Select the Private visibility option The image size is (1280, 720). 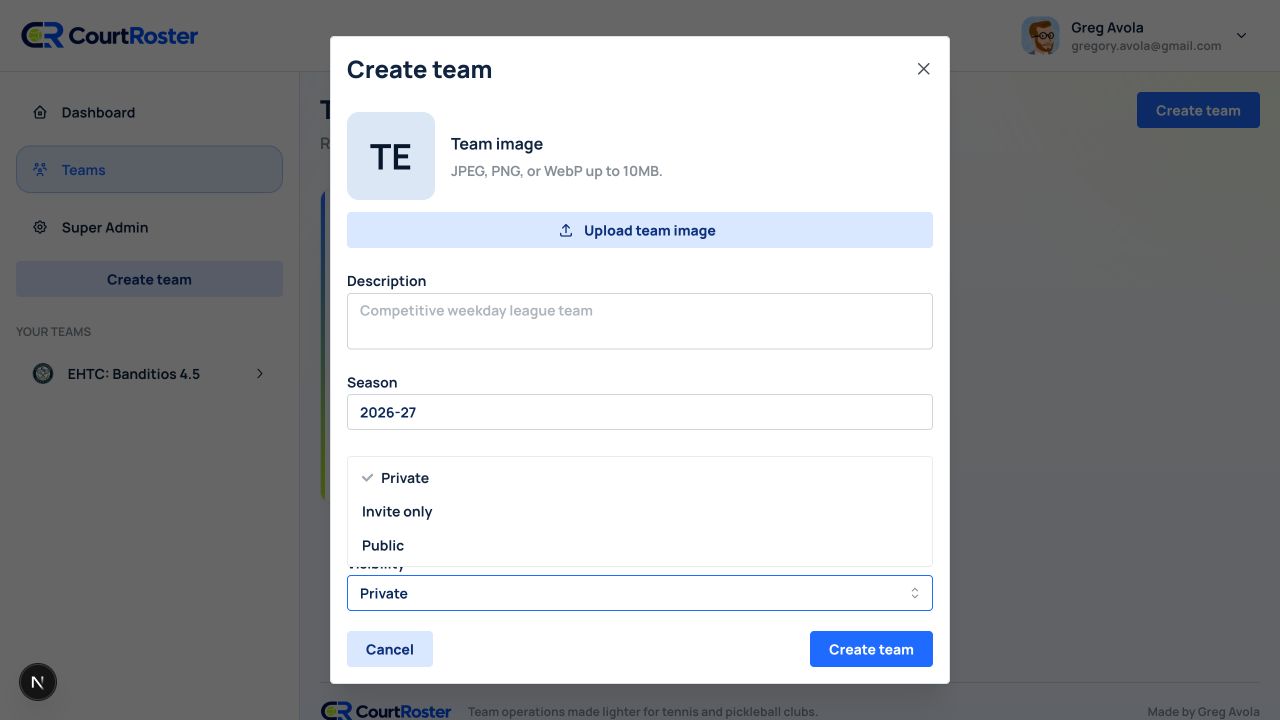point(640,478)
